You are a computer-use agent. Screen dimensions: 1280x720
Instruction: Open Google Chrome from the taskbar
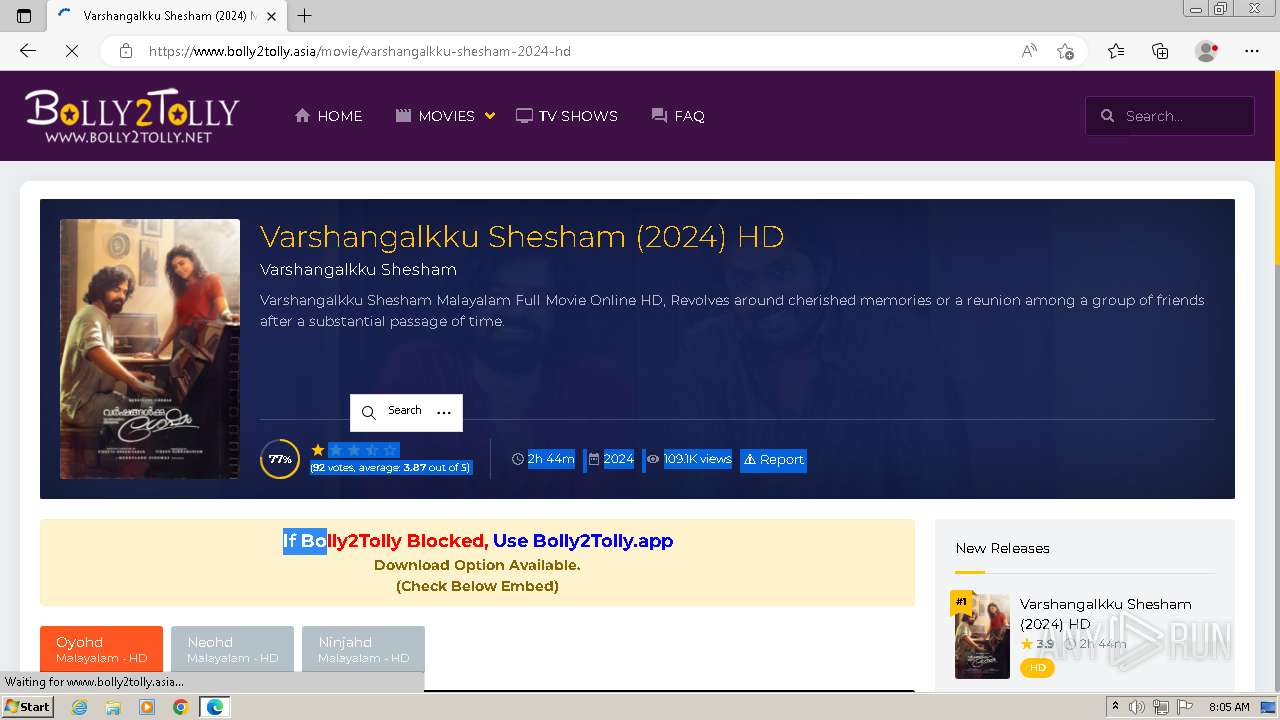[x=181, y=707]
